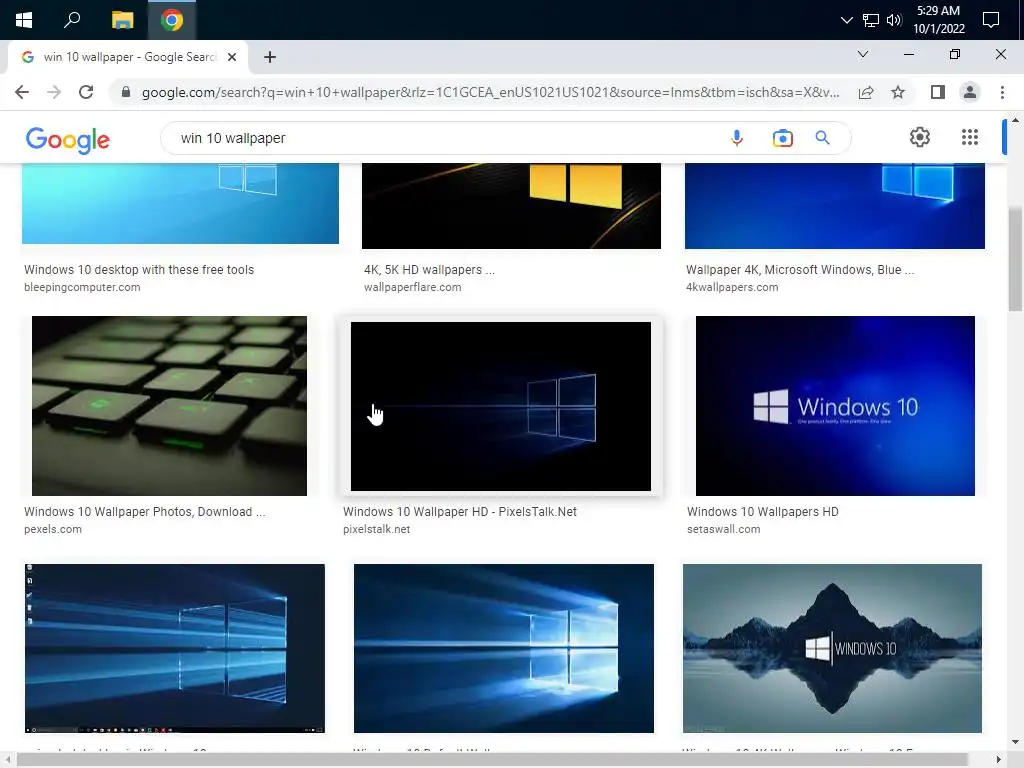
Task: Click the scrollbar up arrow
Action: click(x=1015, y=121)
